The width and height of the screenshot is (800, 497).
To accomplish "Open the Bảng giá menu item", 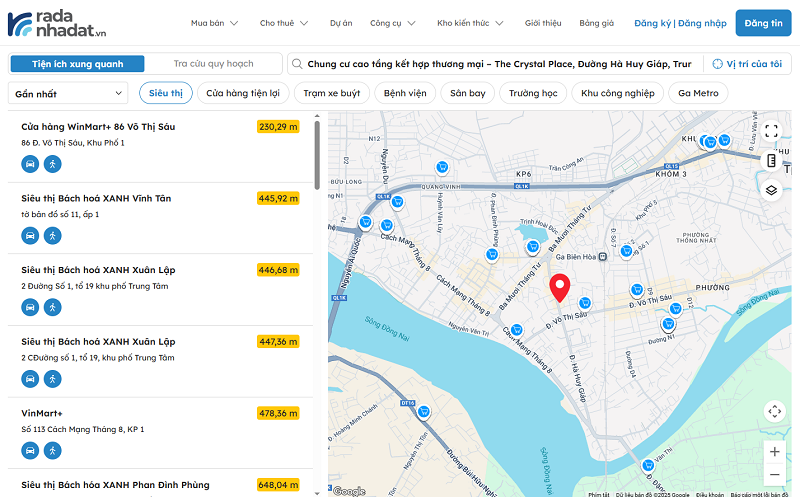I will 596,22.
